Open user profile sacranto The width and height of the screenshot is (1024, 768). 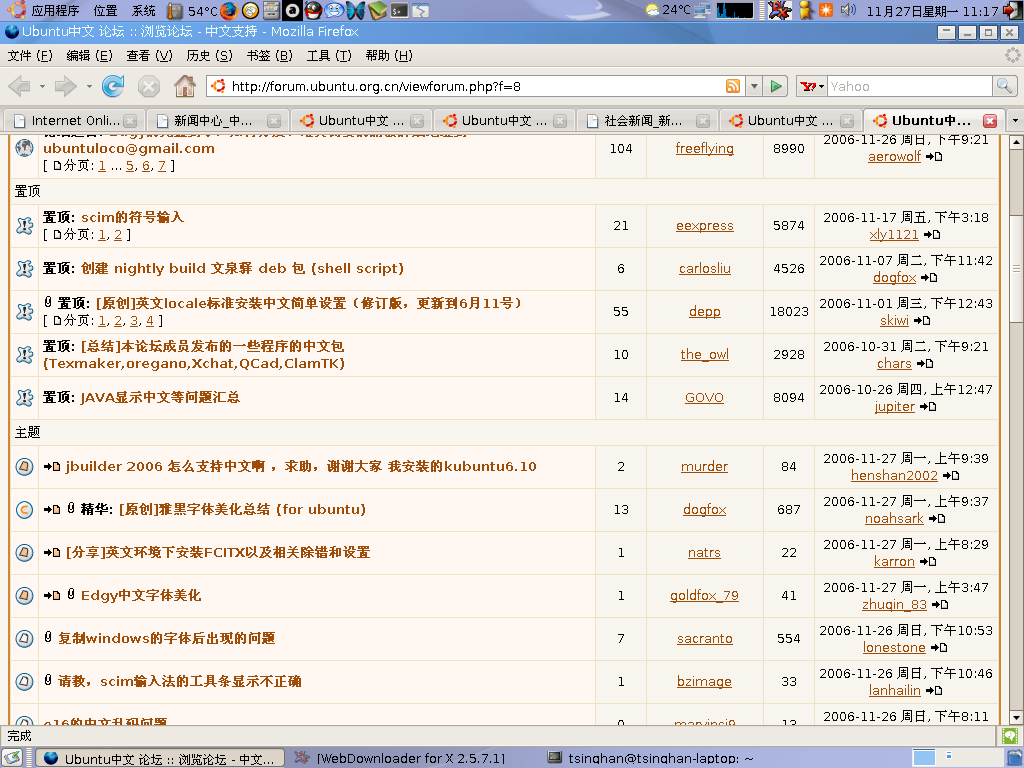[x=705, y=638]
